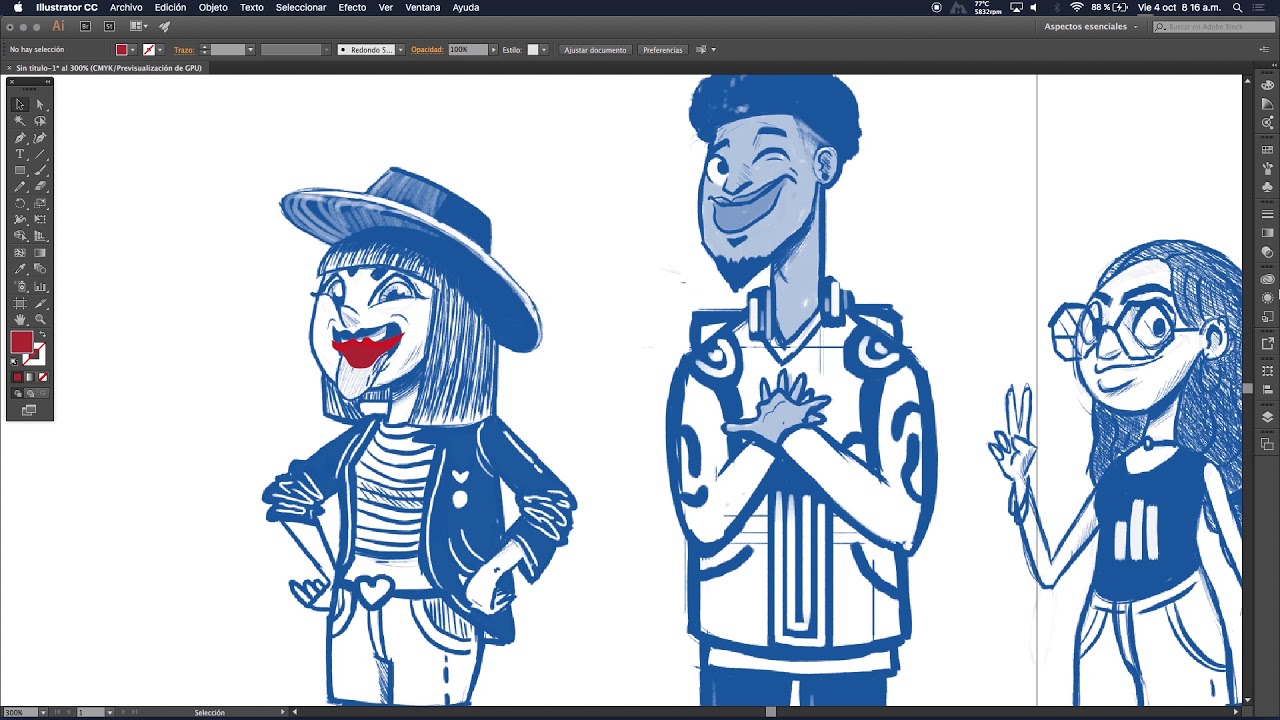Screen dimensions: 1280x720
Task: Select the Line Segment tool
Action: click(x=40, y=153)
